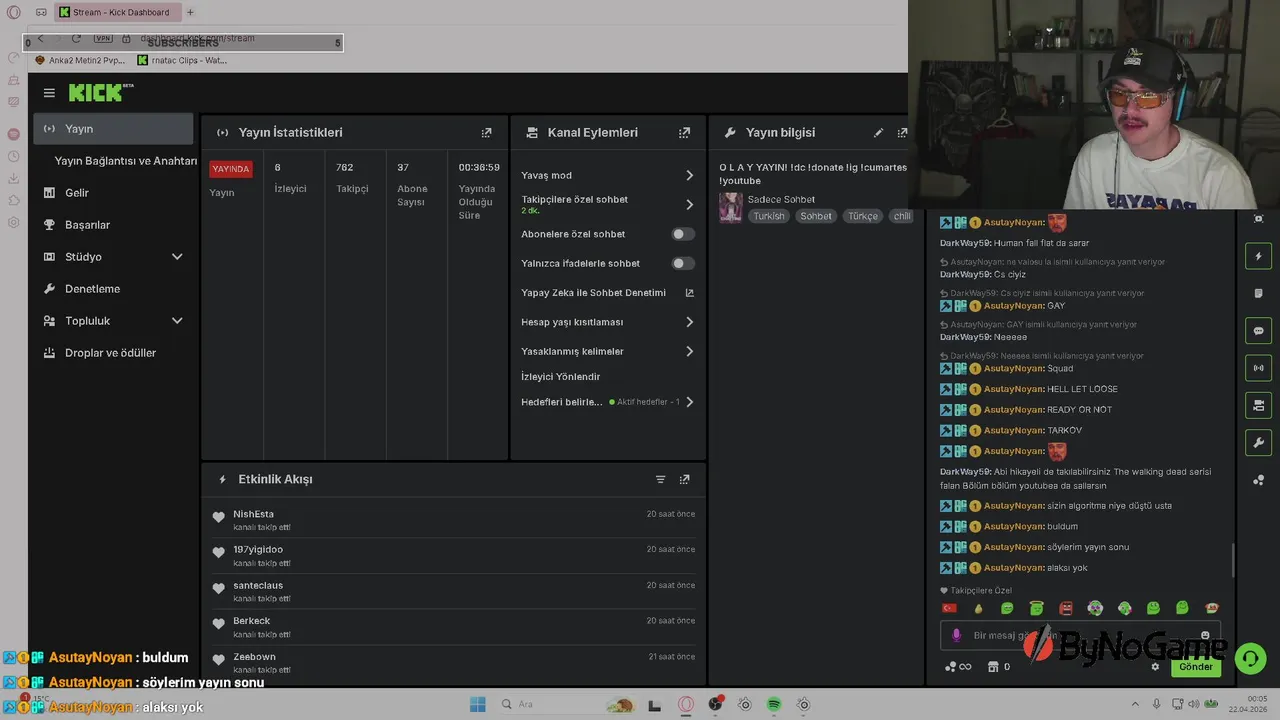Open Yavaş mod settings arrow

(689, 175)
